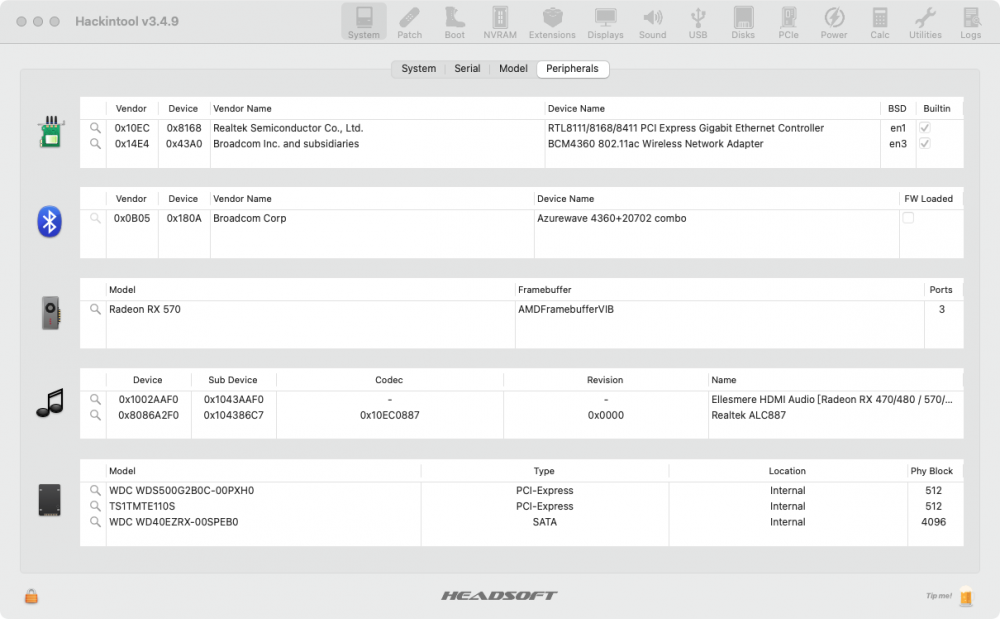Open the PCIe toolbar icon
1000x619 pixels.
pyautogui.click(x=788, y=23)
